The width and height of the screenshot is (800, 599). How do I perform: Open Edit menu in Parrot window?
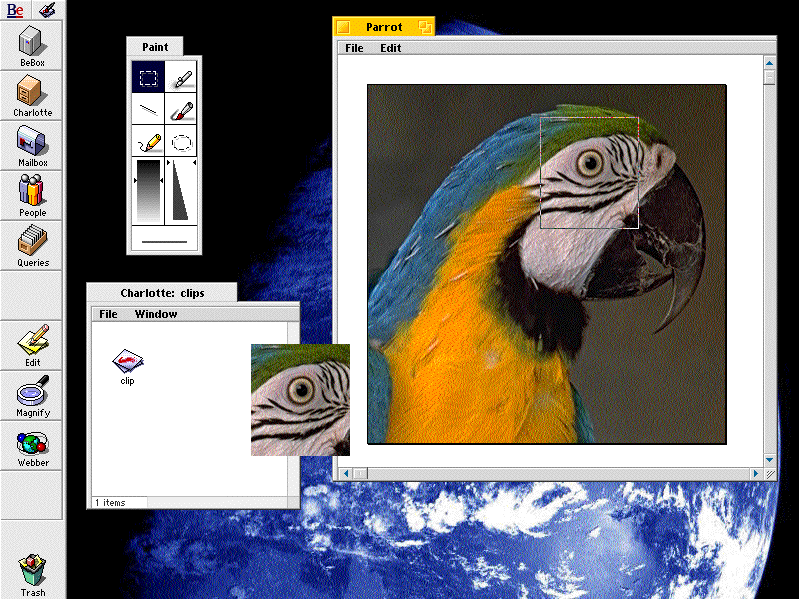click(390, 48)
